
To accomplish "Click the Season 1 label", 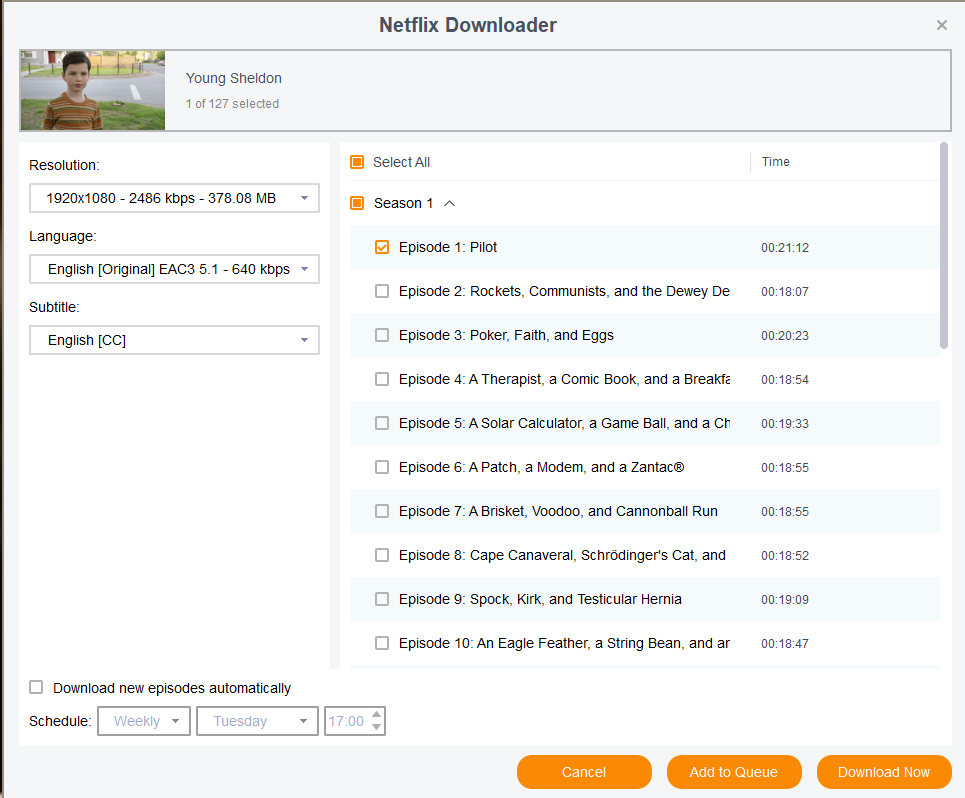I will click(x=404, y=203).
